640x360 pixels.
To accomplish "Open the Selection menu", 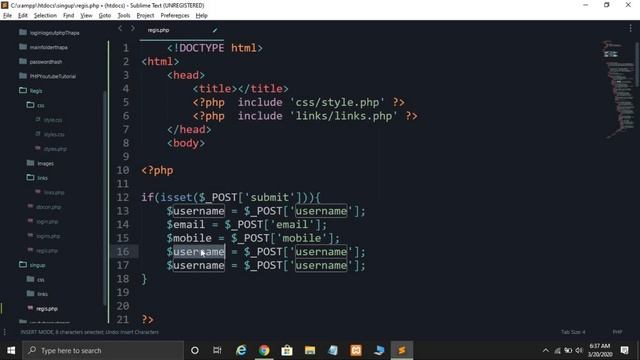I will (45, 16).
